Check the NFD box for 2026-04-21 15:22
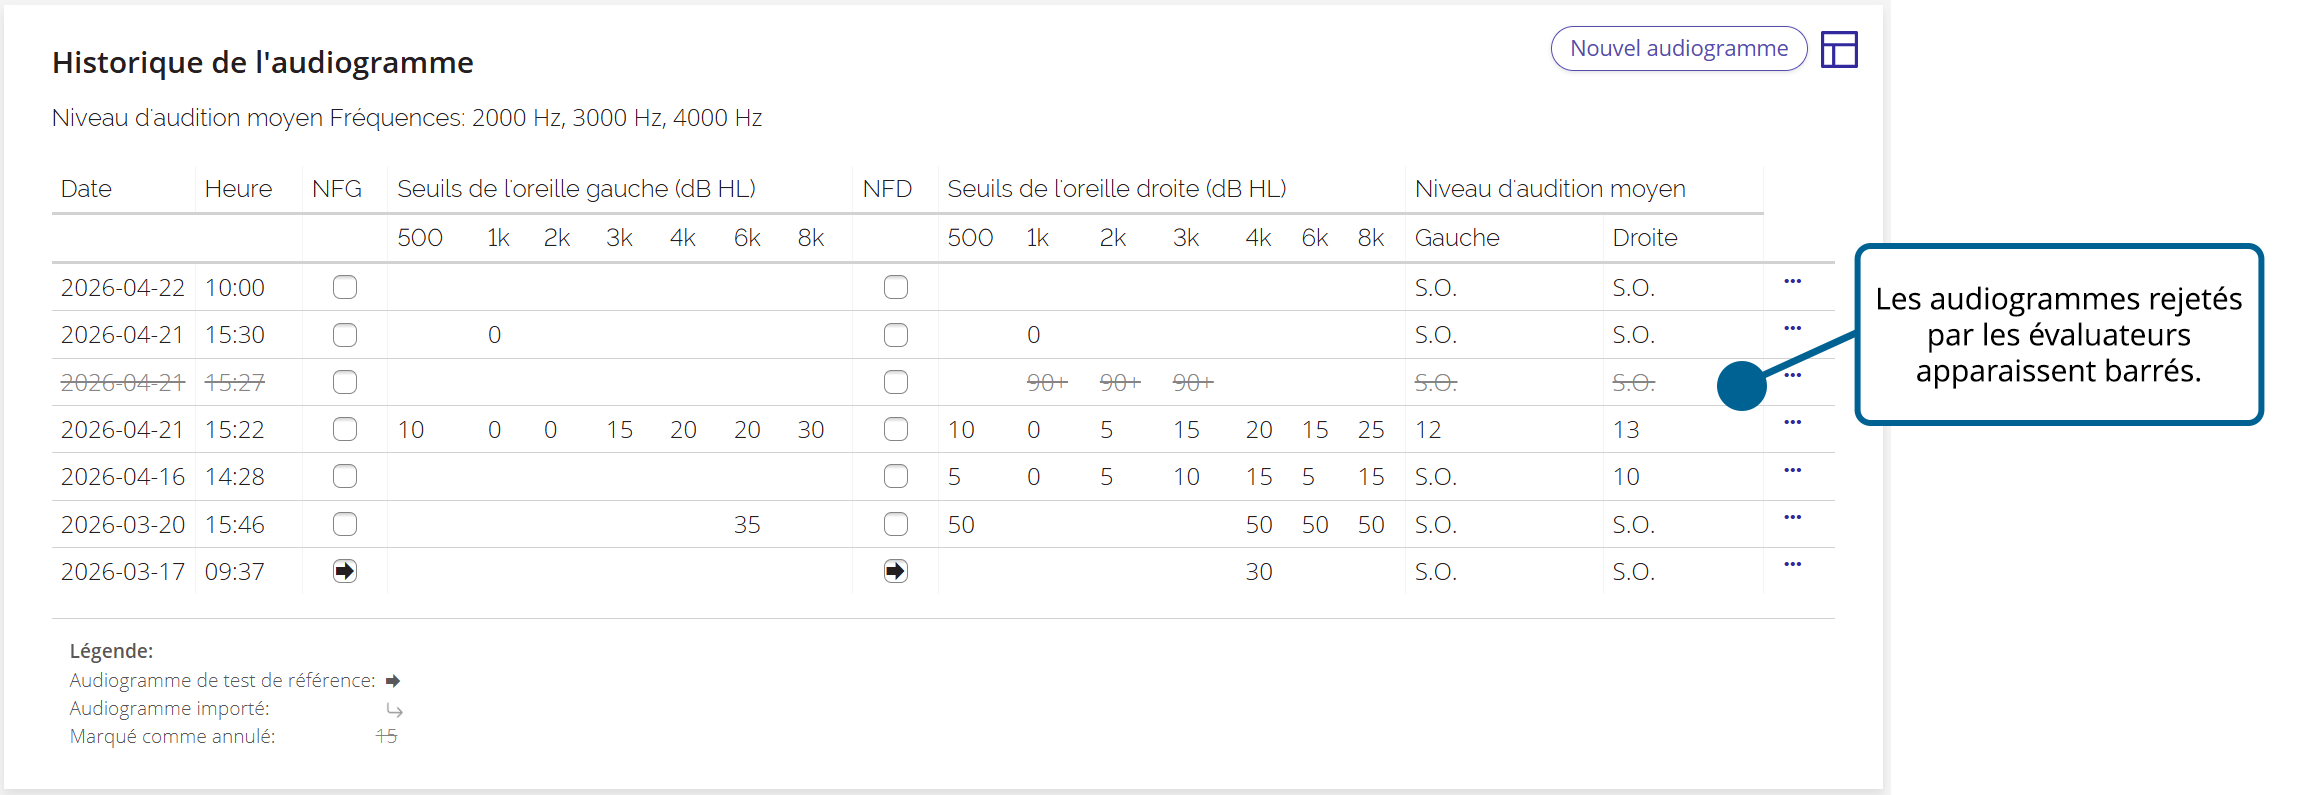The width and height of the screenshot is (2315, 795). [896, 429]
